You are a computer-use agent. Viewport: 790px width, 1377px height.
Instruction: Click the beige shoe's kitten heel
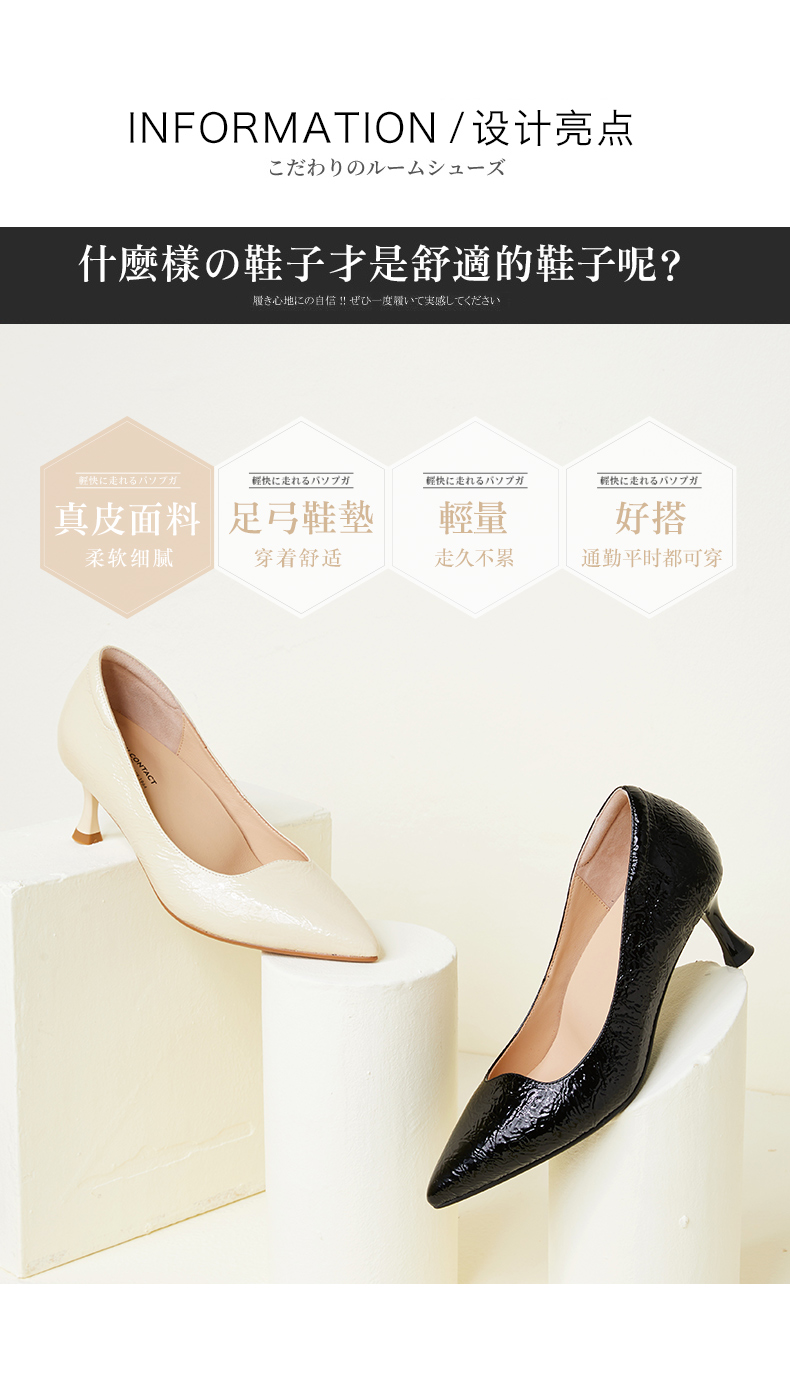[x=88, y=818]
